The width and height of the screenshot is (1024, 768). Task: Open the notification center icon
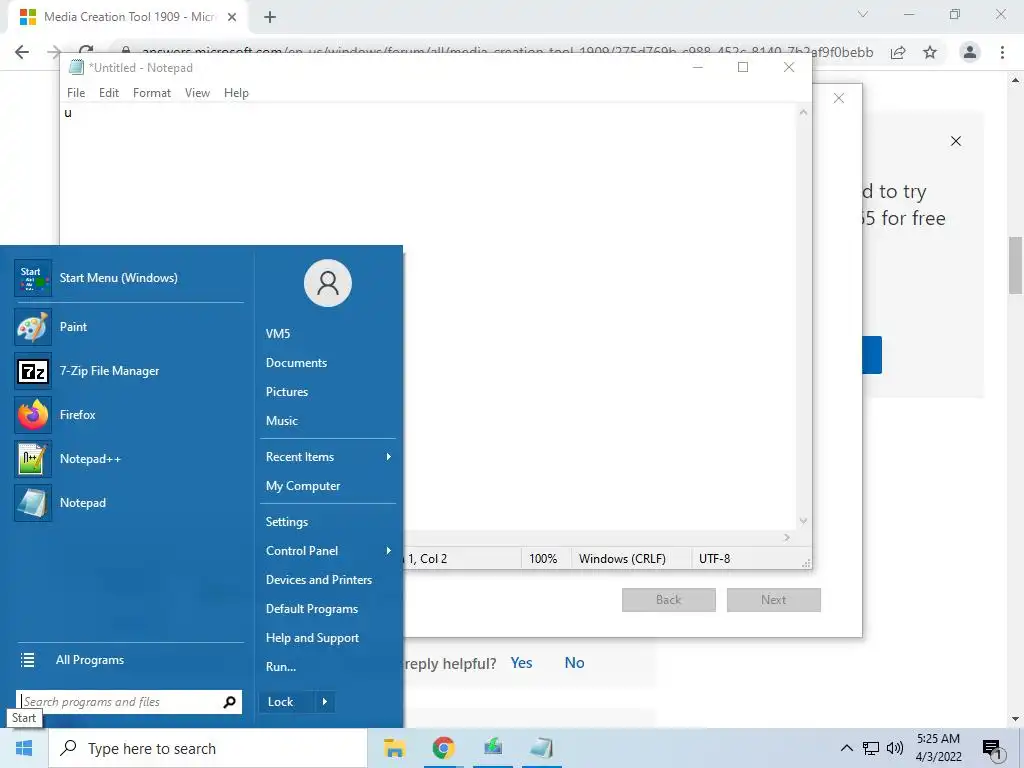993,750
